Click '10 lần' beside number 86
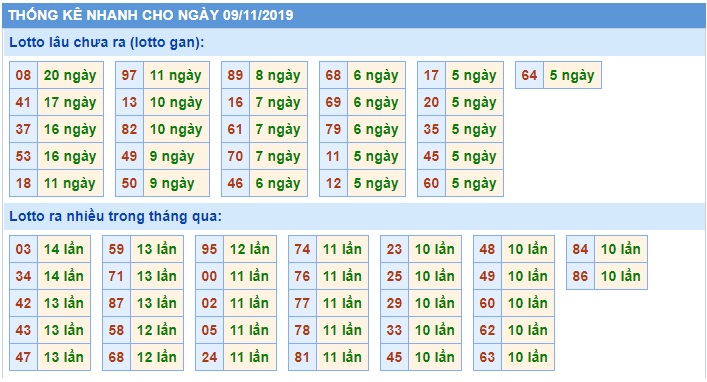 pyautogui.click(x=621, y=276)
